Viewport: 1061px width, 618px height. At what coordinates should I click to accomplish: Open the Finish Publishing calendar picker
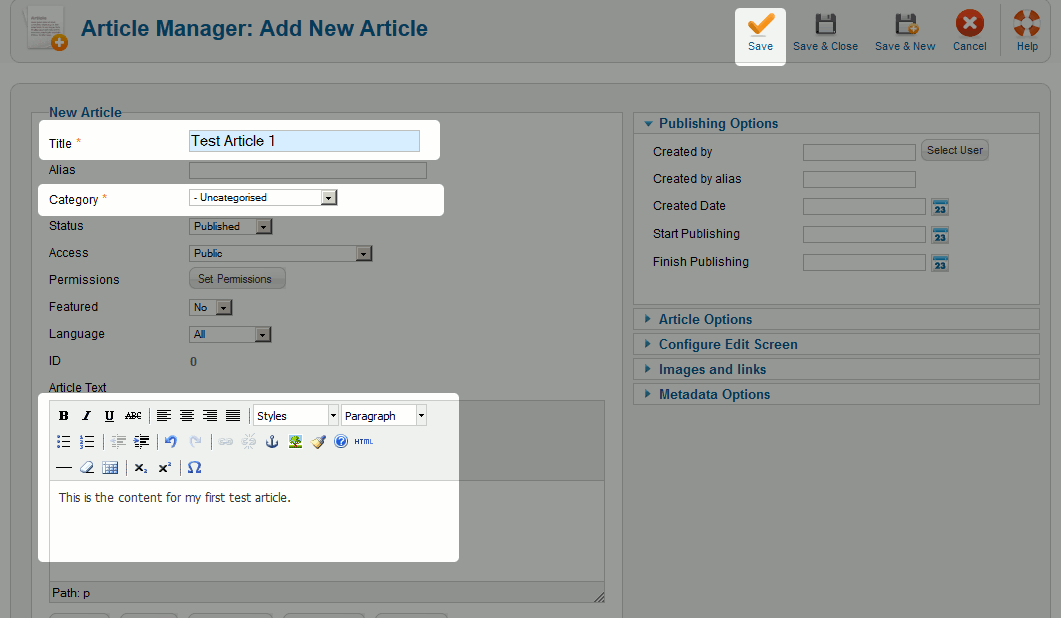coord(940,263)
